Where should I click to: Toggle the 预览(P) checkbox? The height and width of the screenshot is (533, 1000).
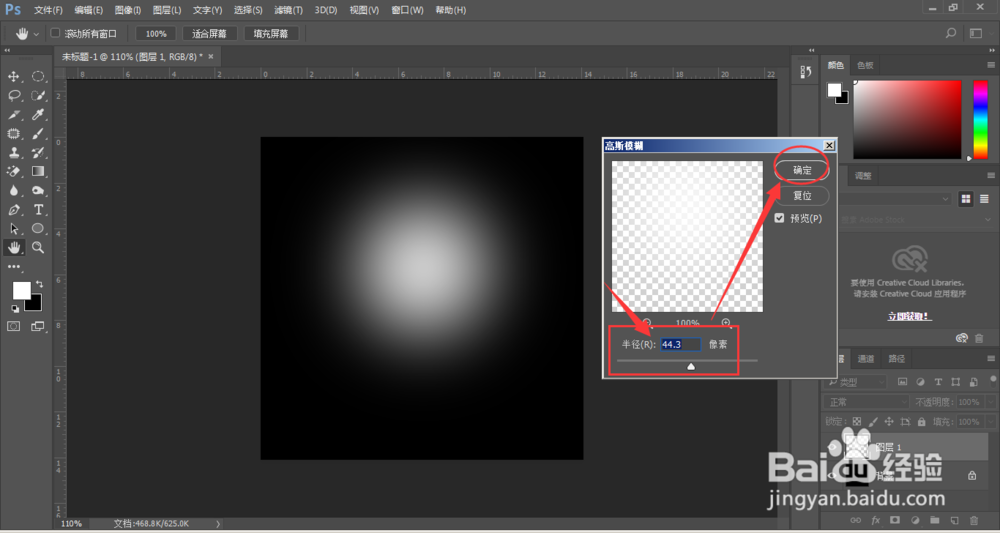coord(779,218)
